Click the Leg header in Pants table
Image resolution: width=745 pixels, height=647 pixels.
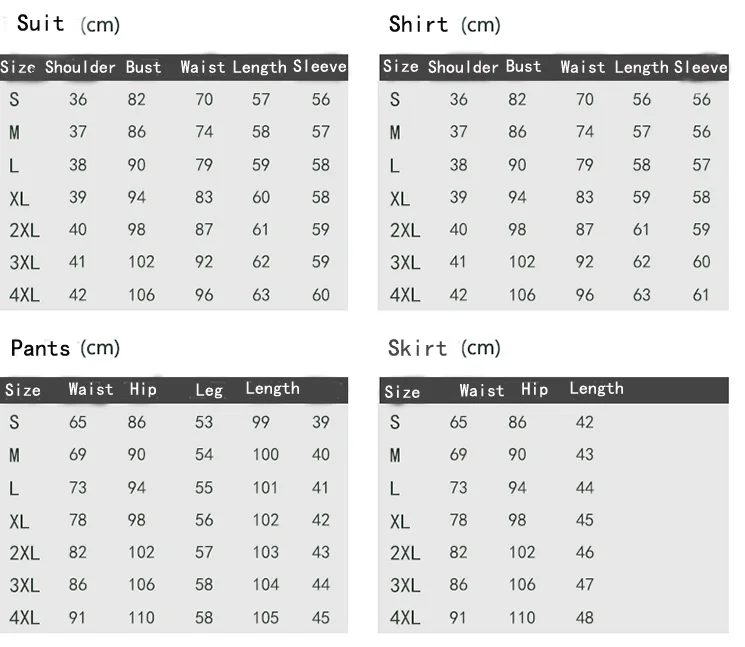[x=209, y=390]
